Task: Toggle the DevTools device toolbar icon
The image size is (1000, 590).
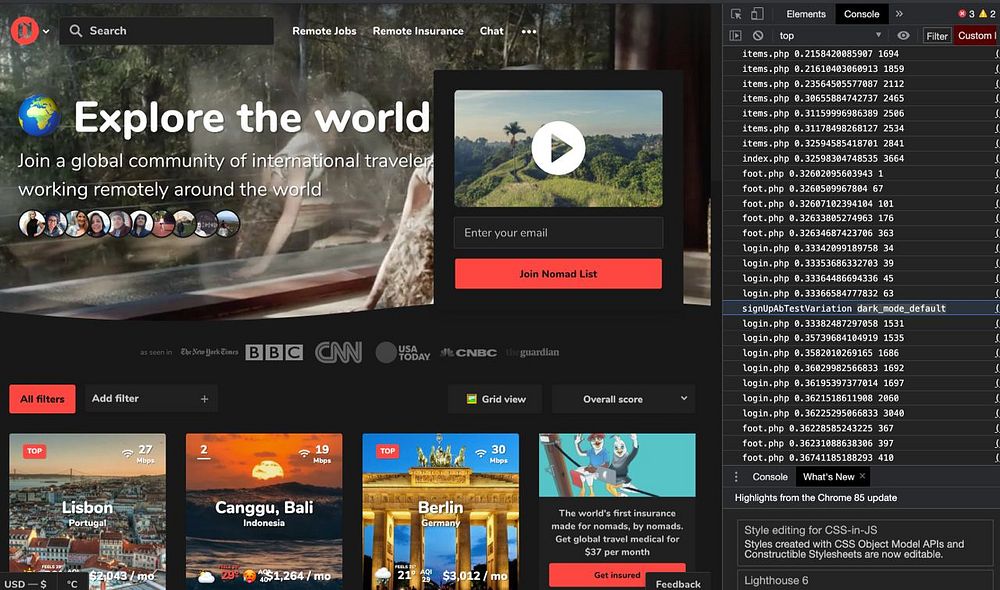Action: [757, 14]
